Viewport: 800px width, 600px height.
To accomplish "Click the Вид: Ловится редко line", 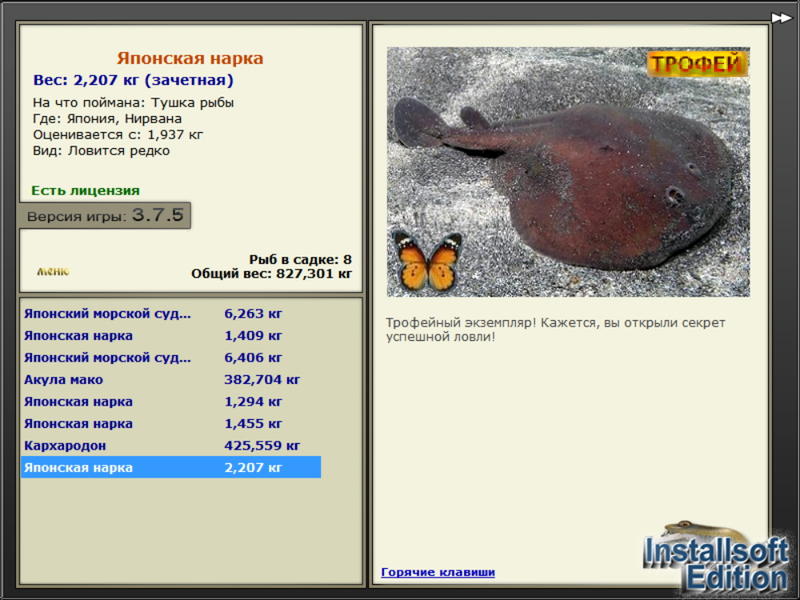I will pyautogui.click(x=101, y=151).
